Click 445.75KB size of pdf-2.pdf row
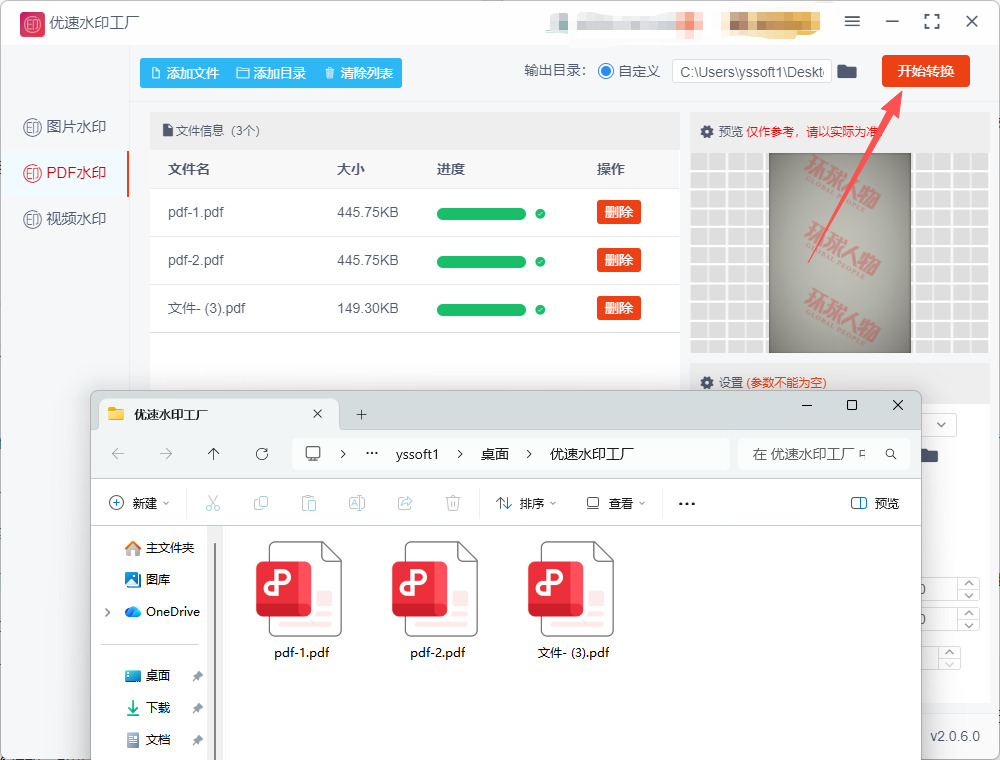1000x760 pixels. (367, 260)
